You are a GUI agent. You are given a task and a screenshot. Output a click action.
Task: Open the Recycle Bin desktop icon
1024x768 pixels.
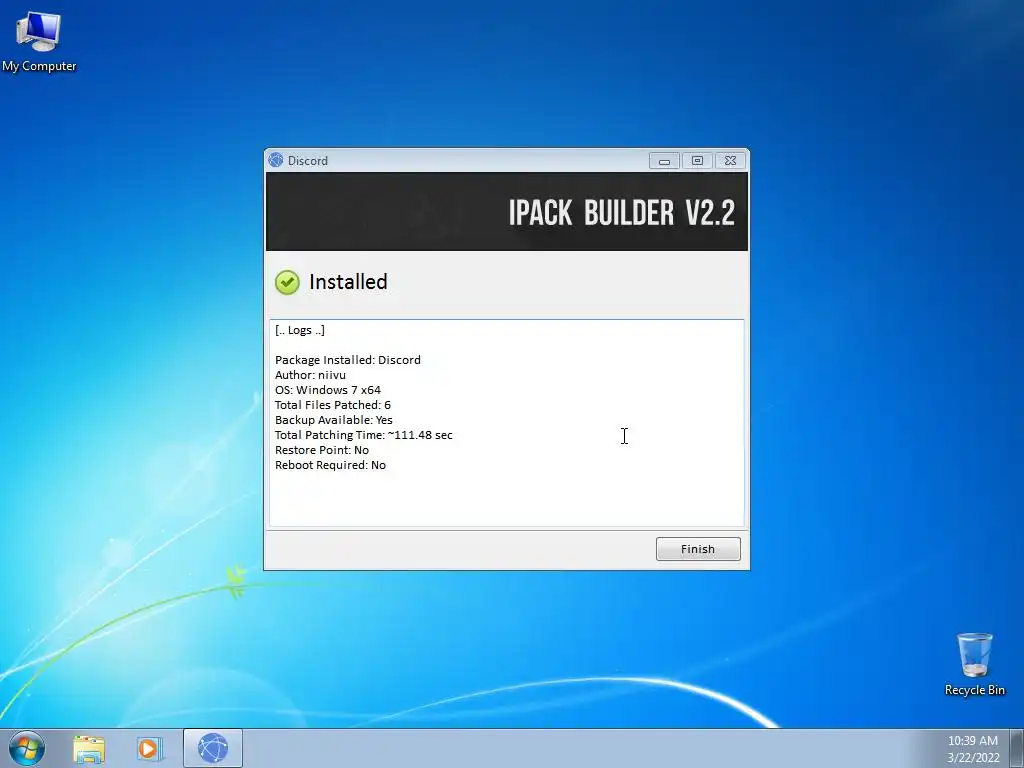pyautogui.click(x=974, y=664)
